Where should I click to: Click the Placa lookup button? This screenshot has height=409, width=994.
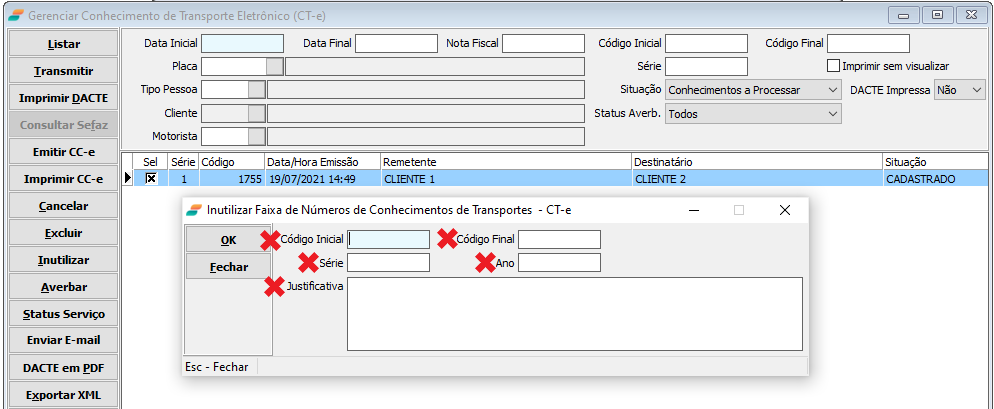[274, 66]
